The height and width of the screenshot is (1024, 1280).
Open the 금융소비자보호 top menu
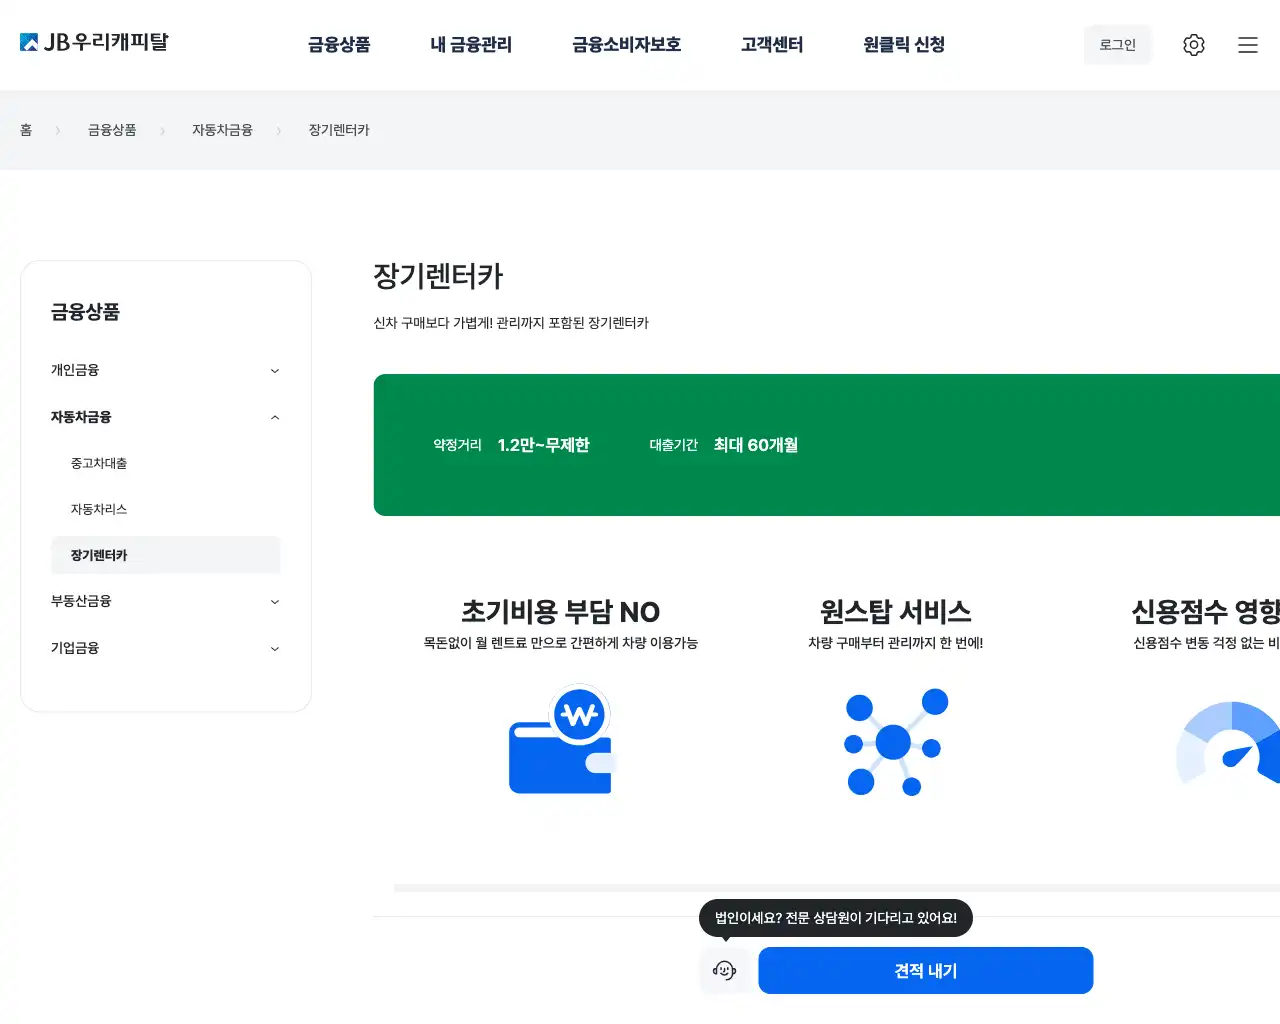click(626, 45)
